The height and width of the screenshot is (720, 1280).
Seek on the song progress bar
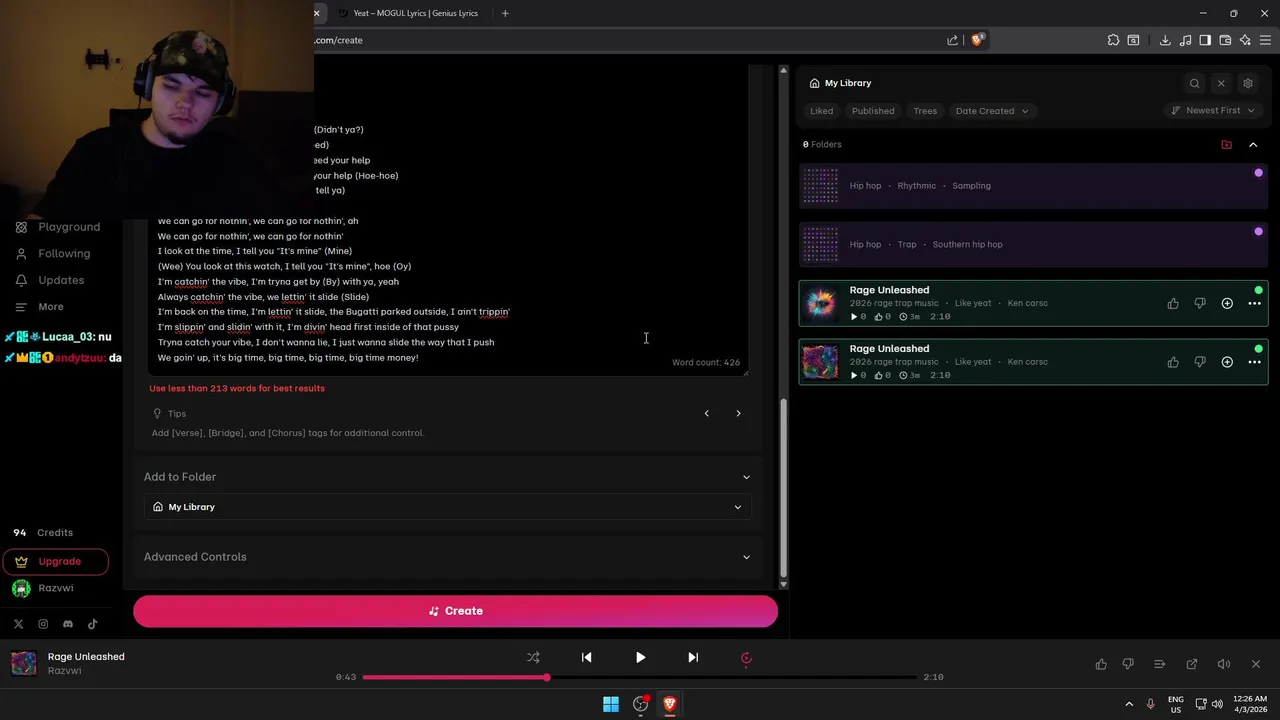coord(640,677)
